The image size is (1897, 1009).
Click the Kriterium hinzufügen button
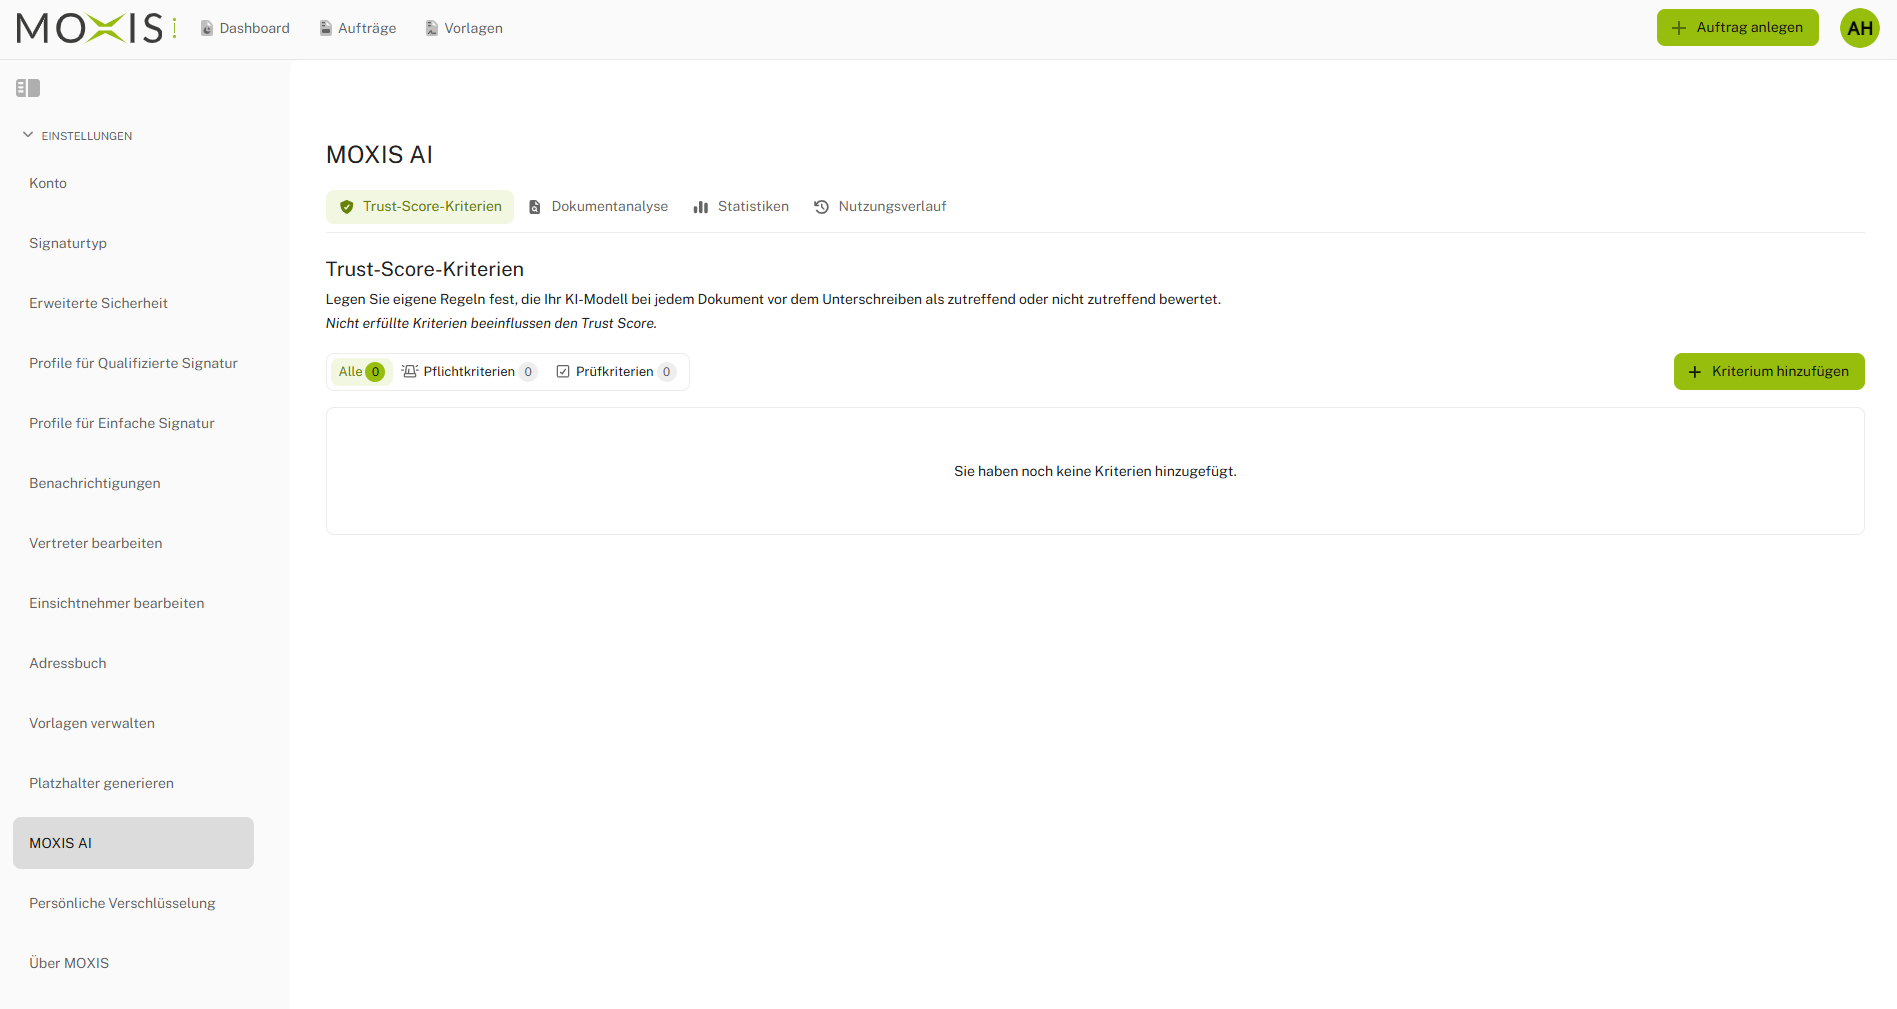click(1769, 371)
